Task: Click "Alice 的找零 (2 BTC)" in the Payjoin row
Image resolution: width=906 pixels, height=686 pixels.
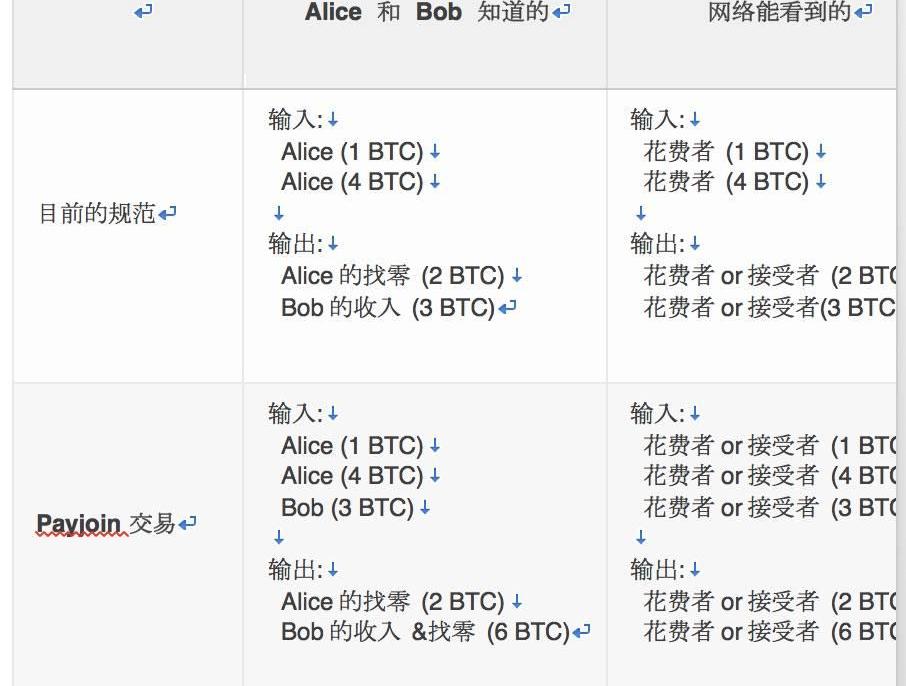Action: pos(392,601)
